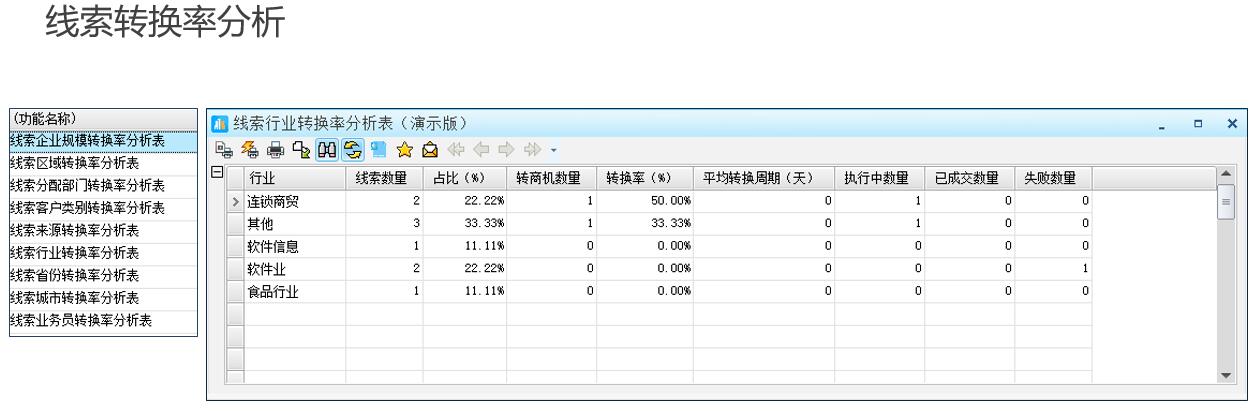Sort by the 转换率 (%) column header

pyautogui.click(x=639, y=178)
